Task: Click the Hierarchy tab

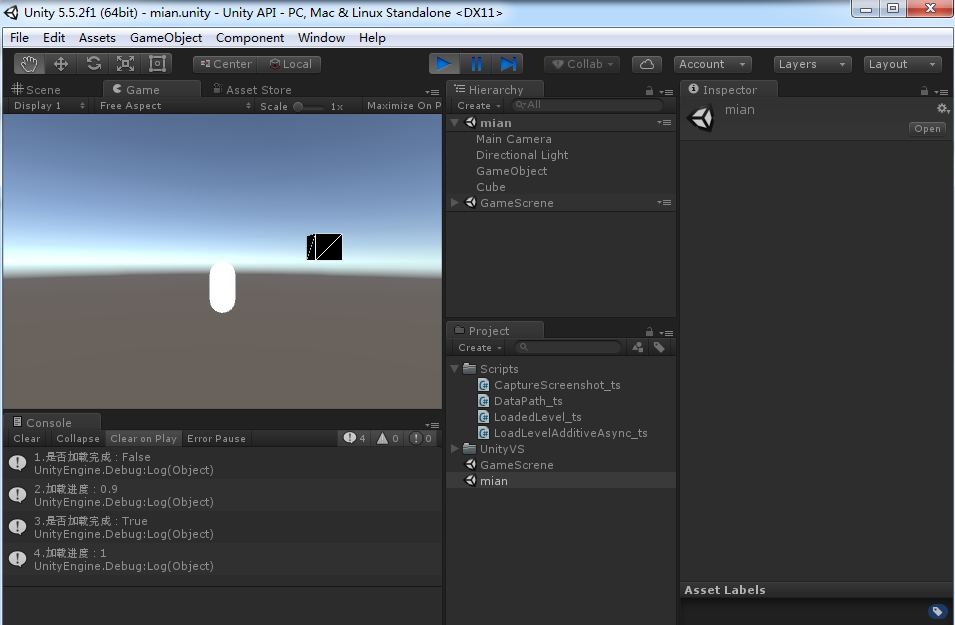Action: [x=495, y=90]
